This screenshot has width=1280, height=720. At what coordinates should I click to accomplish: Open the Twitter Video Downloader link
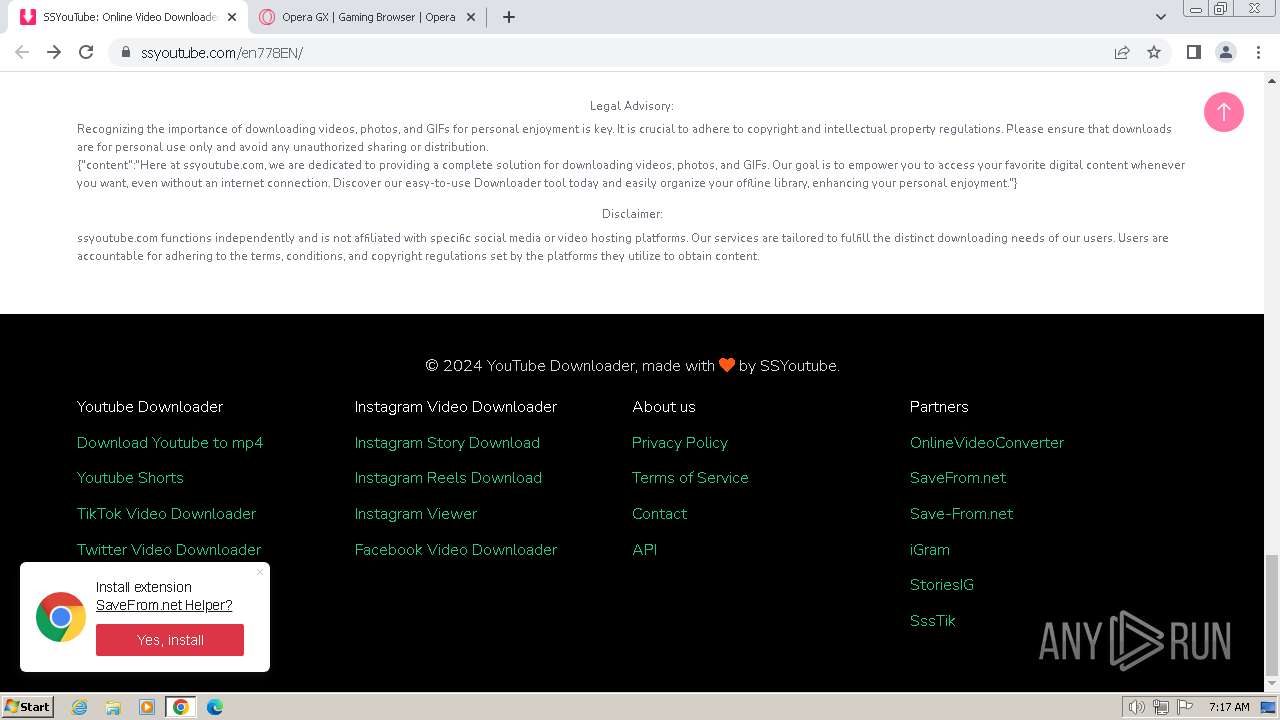tap(169, 550)
